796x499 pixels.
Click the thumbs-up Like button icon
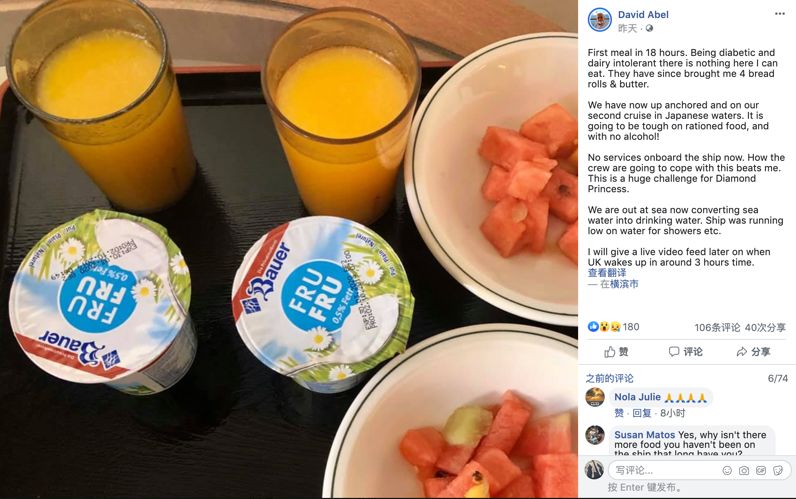(610, 352)
